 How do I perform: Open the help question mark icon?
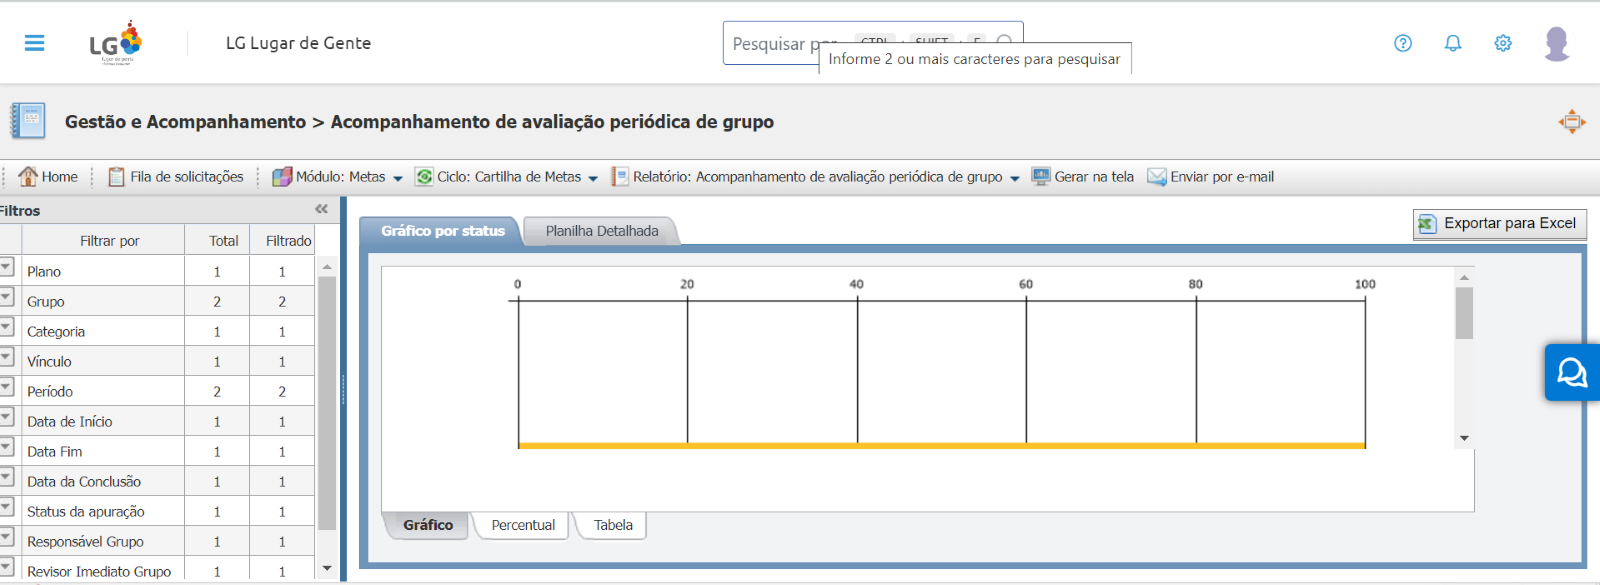(1403, 43)
